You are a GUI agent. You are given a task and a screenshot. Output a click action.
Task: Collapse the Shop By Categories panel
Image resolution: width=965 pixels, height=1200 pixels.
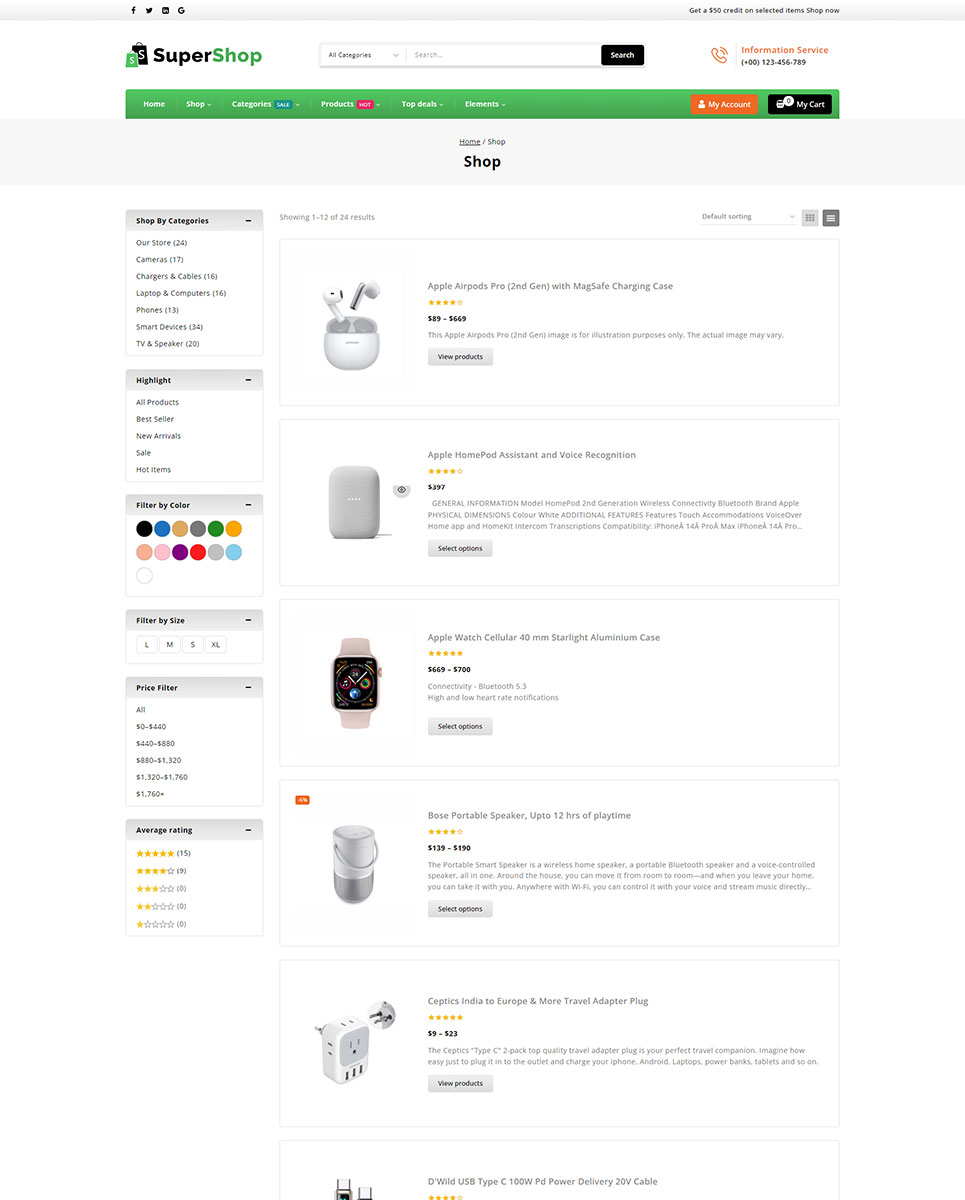click(248, 221)
